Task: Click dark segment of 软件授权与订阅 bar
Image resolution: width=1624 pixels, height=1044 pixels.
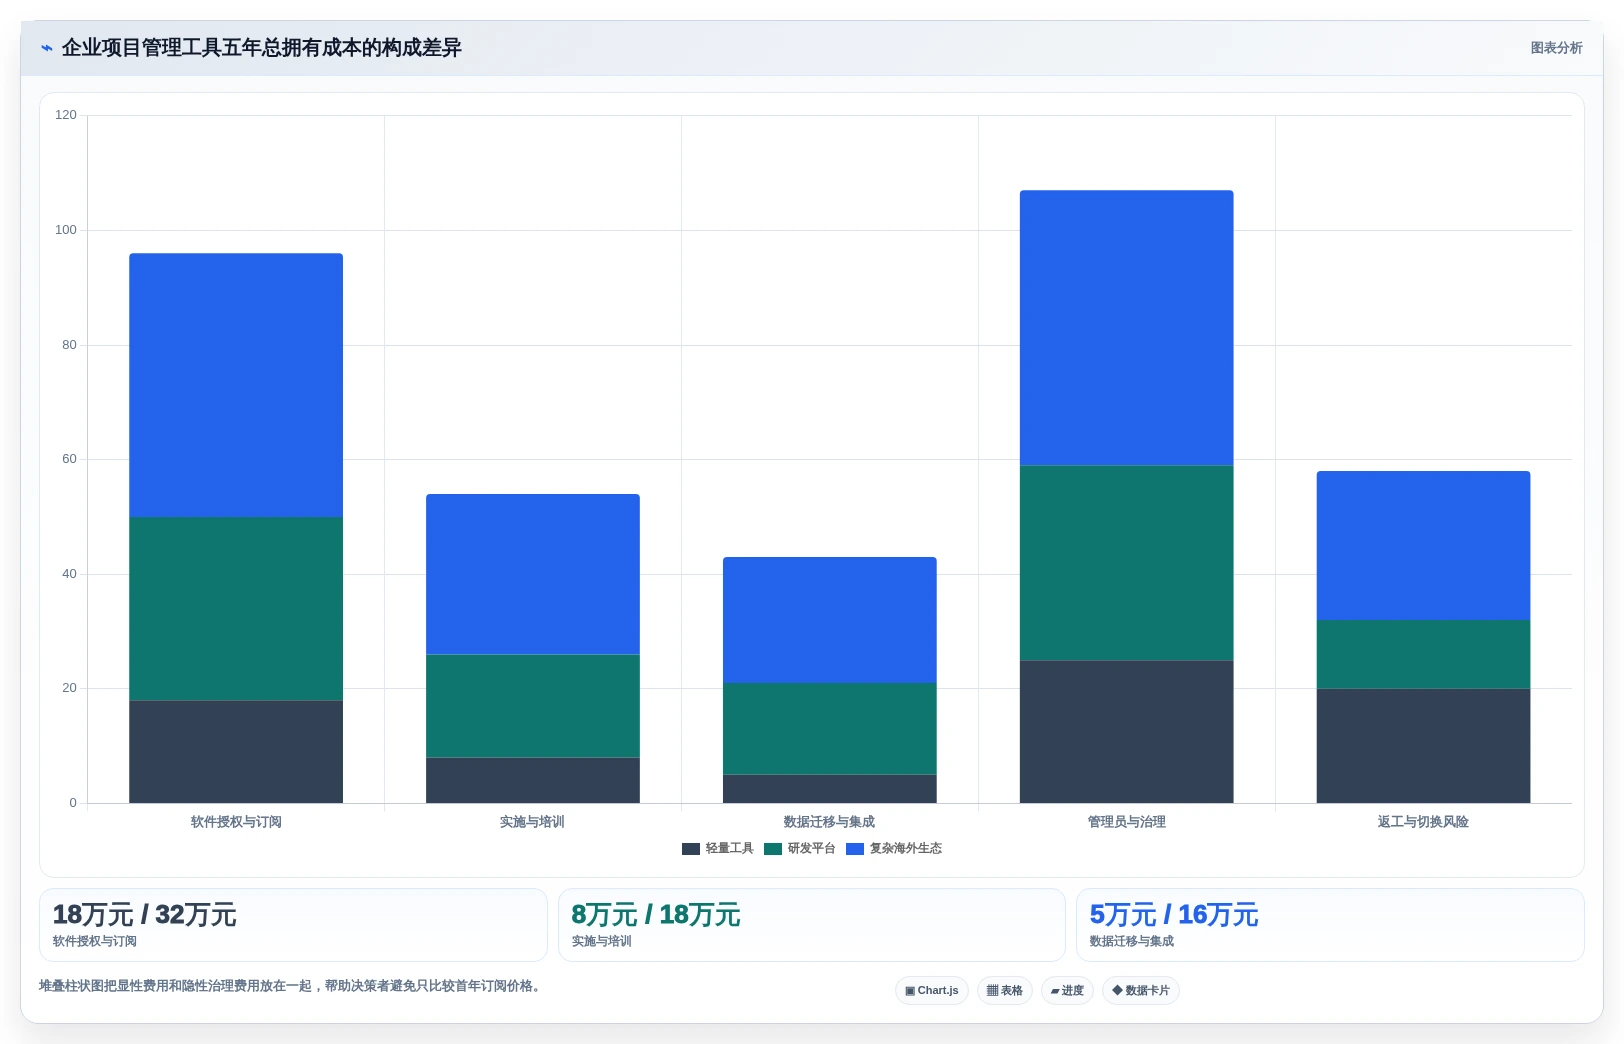Action: (236, 752)
